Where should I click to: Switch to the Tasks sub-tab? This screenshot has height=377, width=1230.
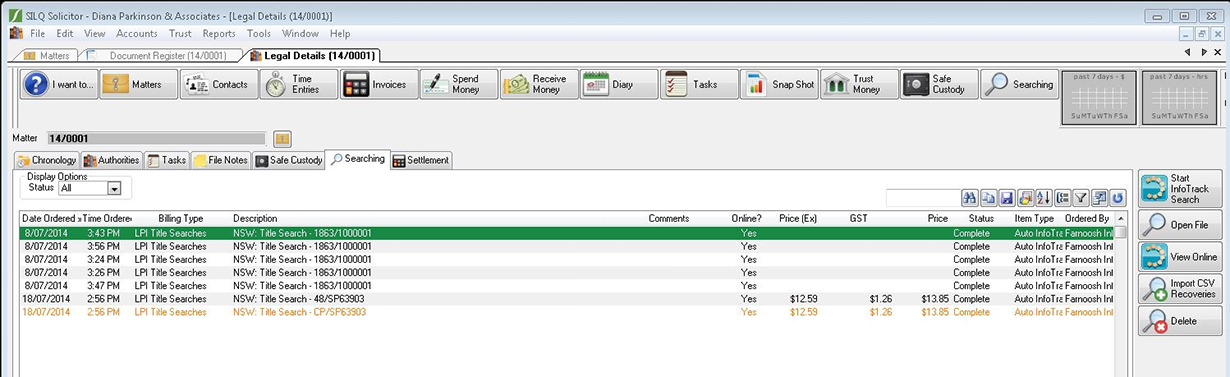click(167, 160)
